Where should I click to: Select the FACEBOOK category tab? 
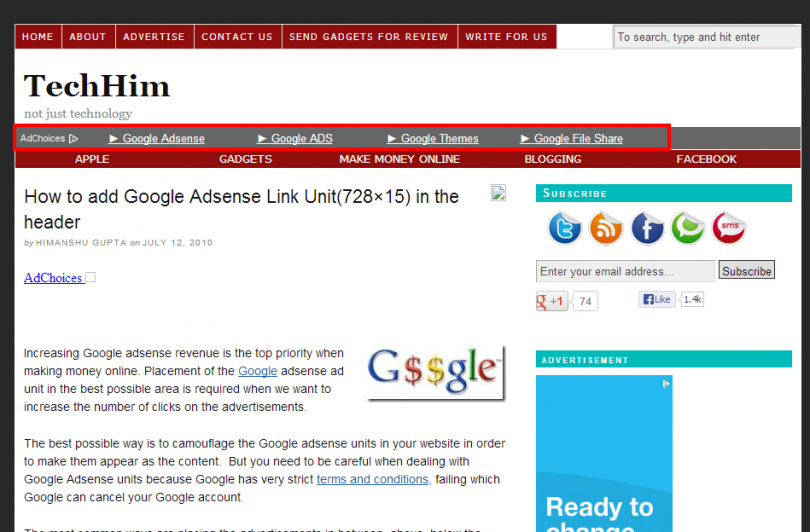(706, 159)
